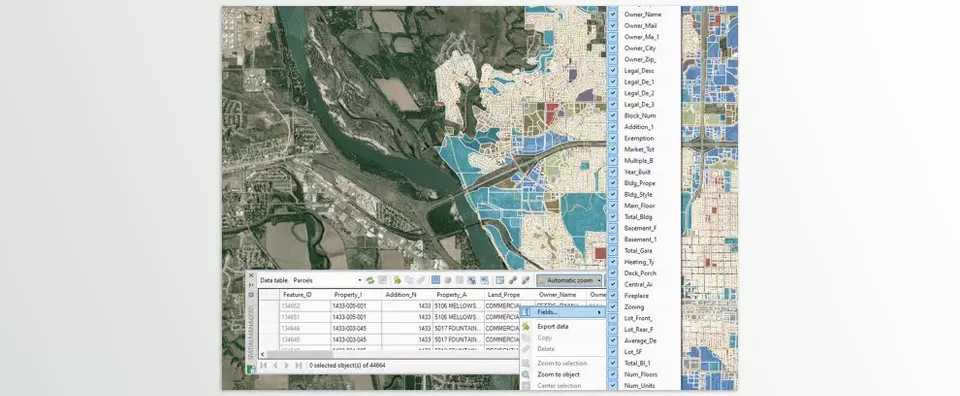This screenshot has height=396, width=960.
Task: Click the green refresh icon in Data table toolbar
Action: coord(370,280)
